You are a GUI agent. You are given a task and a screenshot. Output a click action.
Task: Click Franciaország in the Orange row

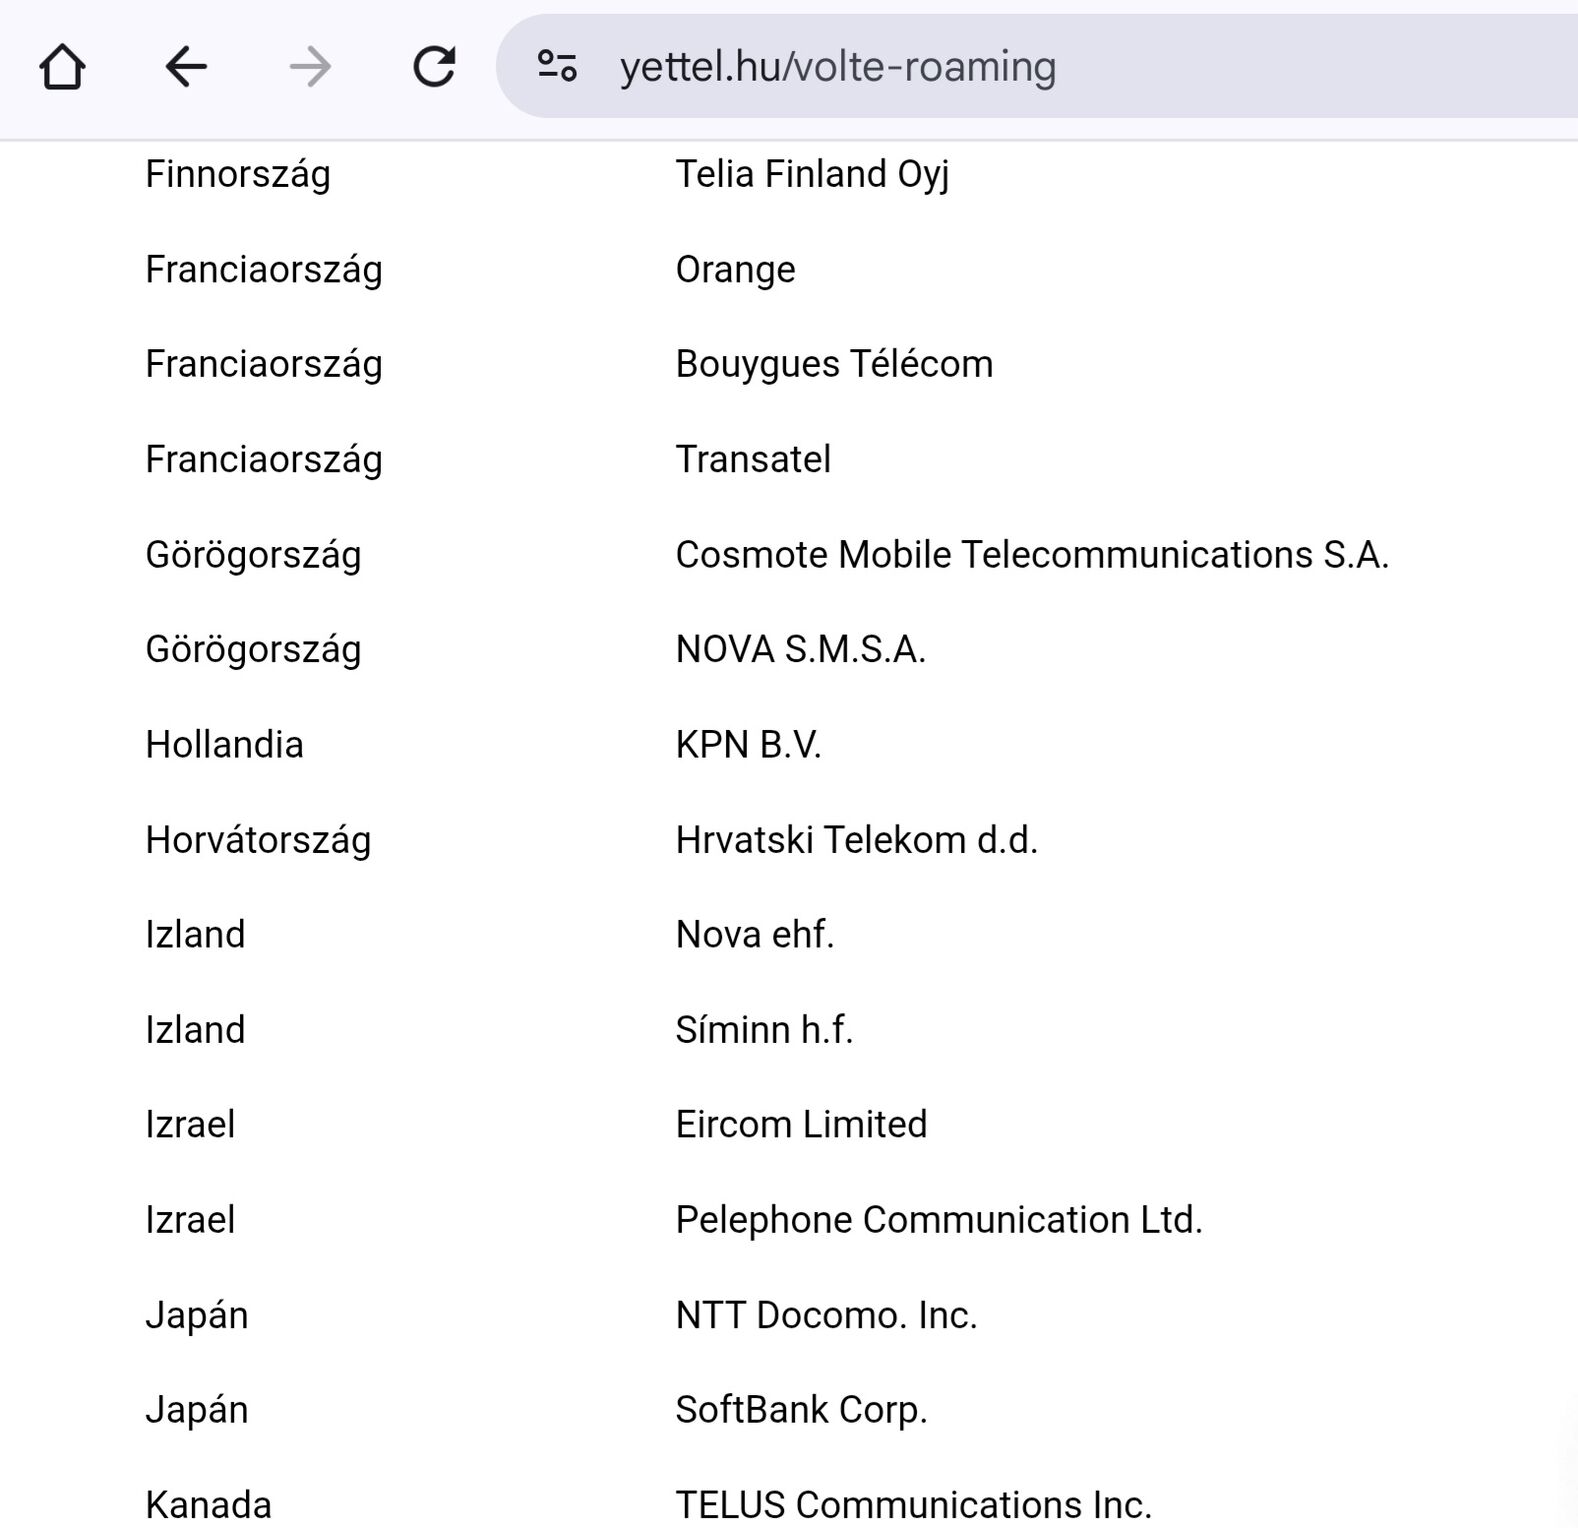tap(264, 270)
